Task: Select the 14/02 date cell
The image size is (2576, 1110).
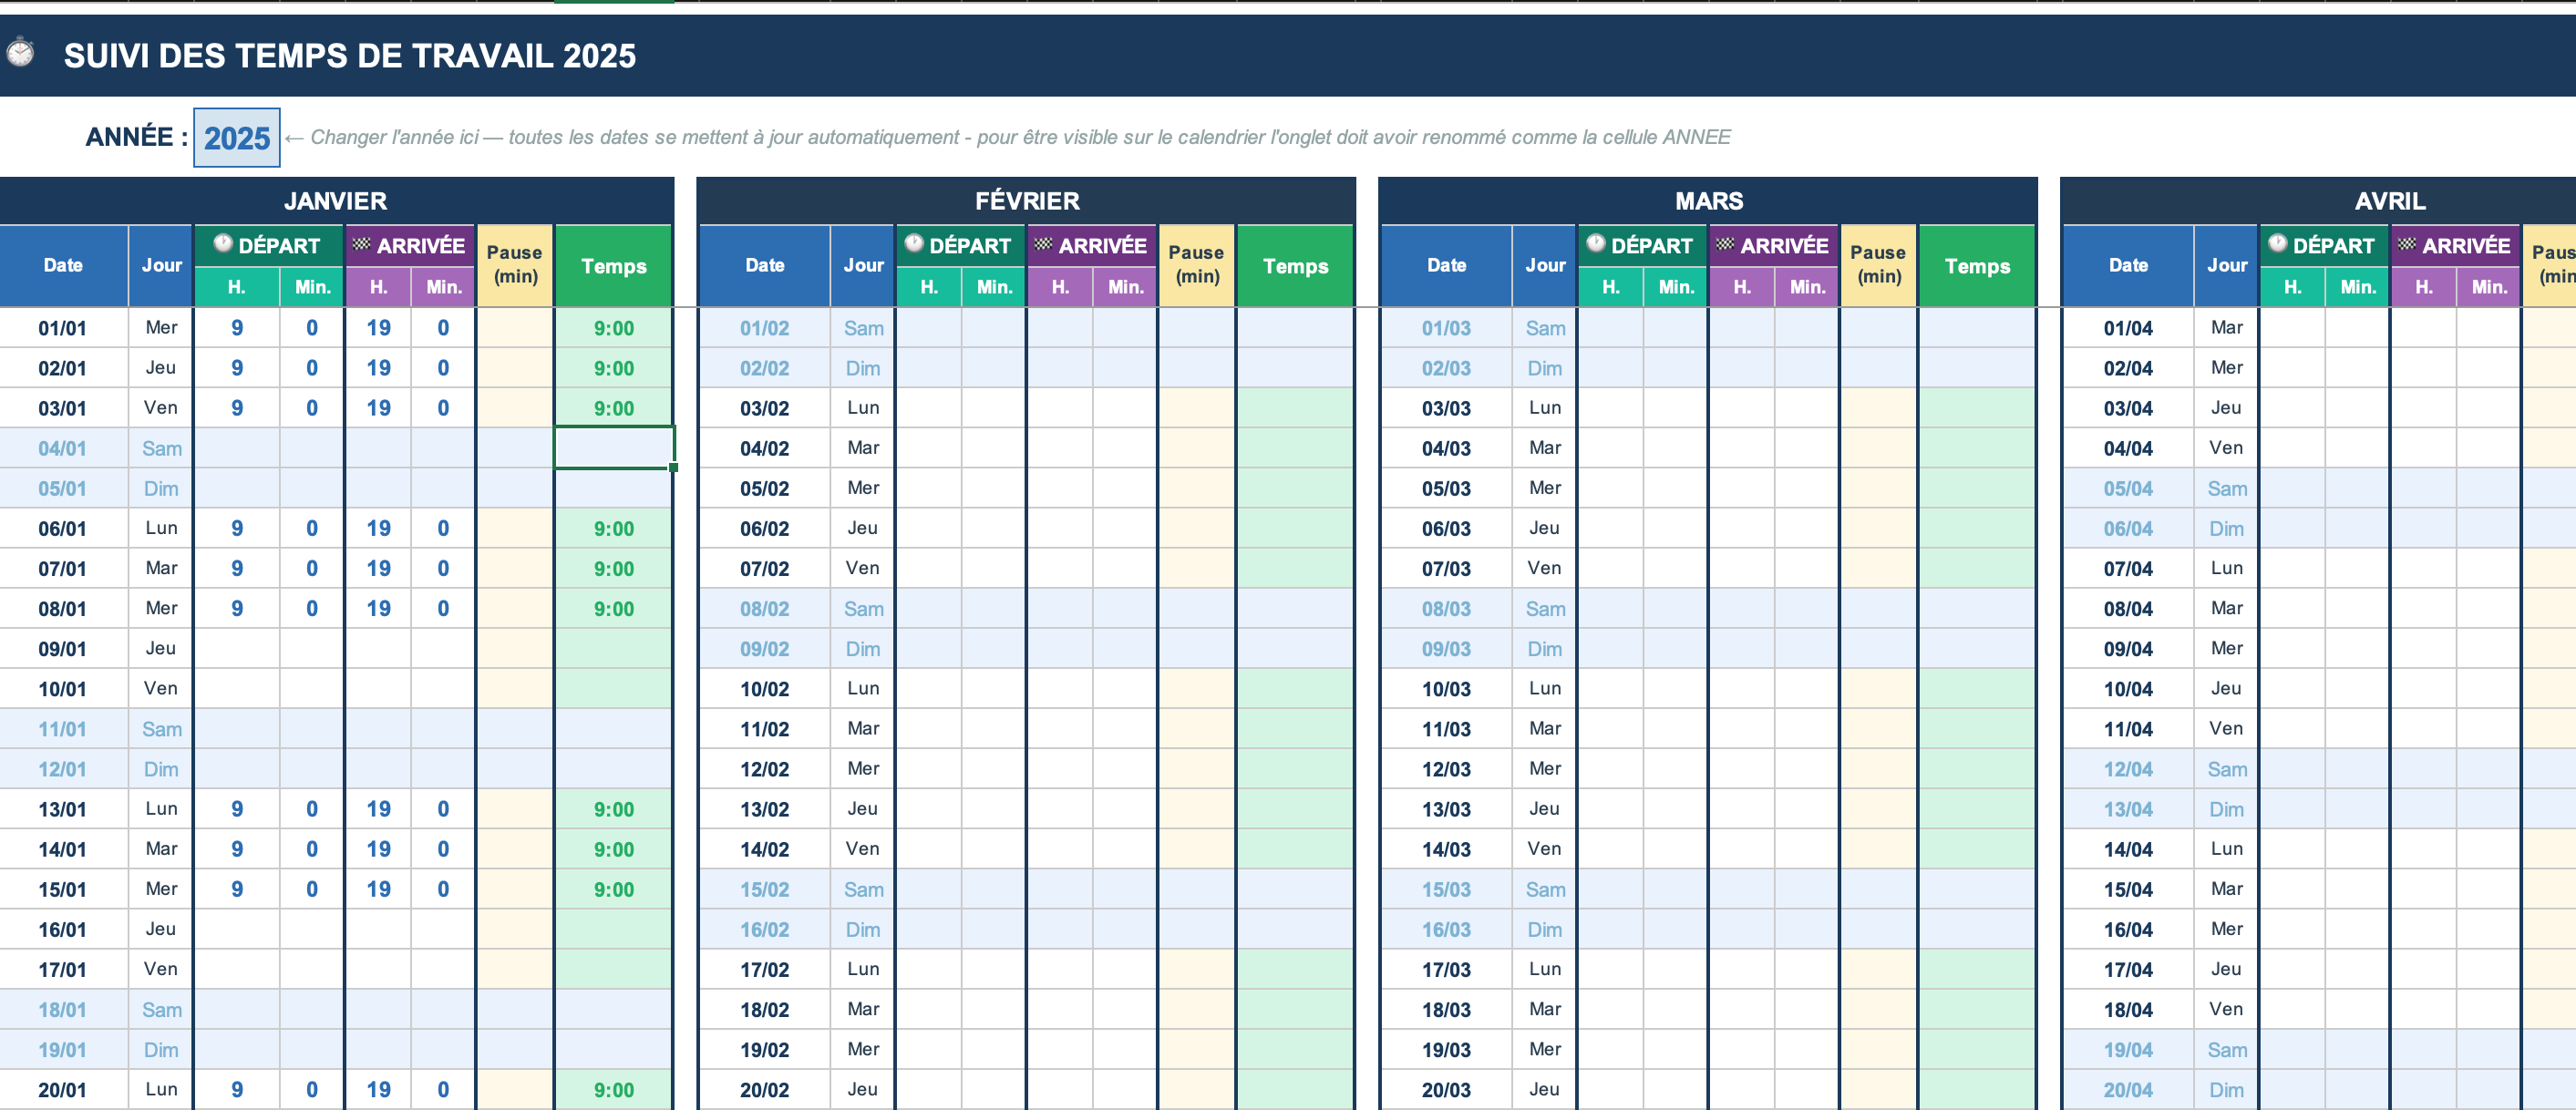Action: (x=764, y=850)
